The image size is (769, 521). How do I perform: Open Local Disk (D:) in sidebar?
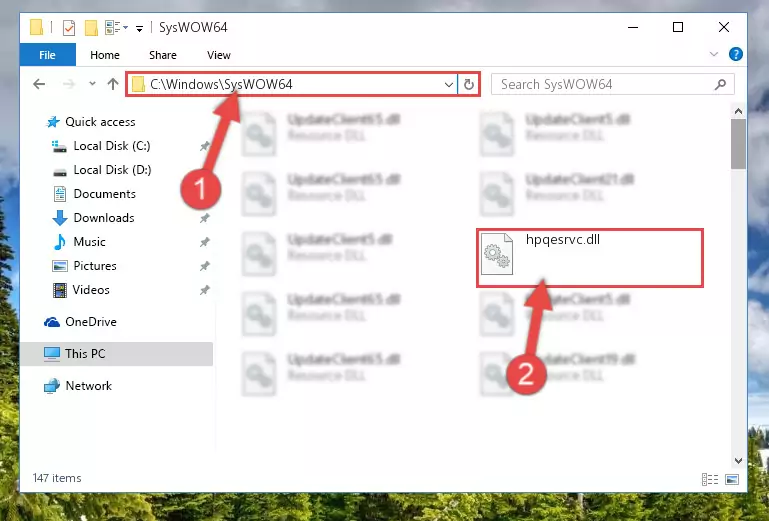point(112,170)
